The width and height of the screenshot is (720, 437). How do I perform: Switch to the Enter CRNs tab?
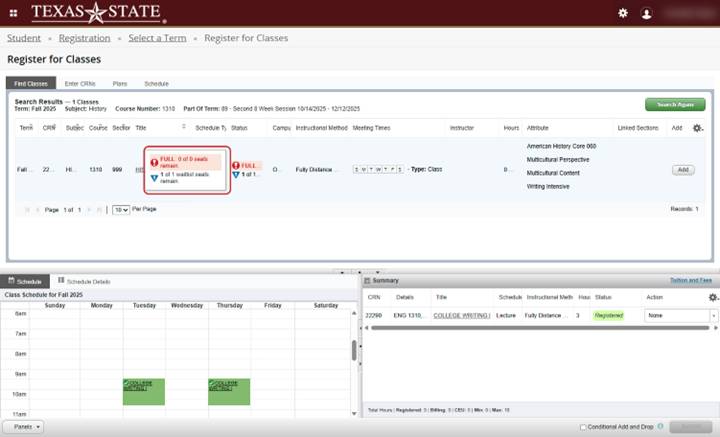pyautogui.click(x=80, y=83)
